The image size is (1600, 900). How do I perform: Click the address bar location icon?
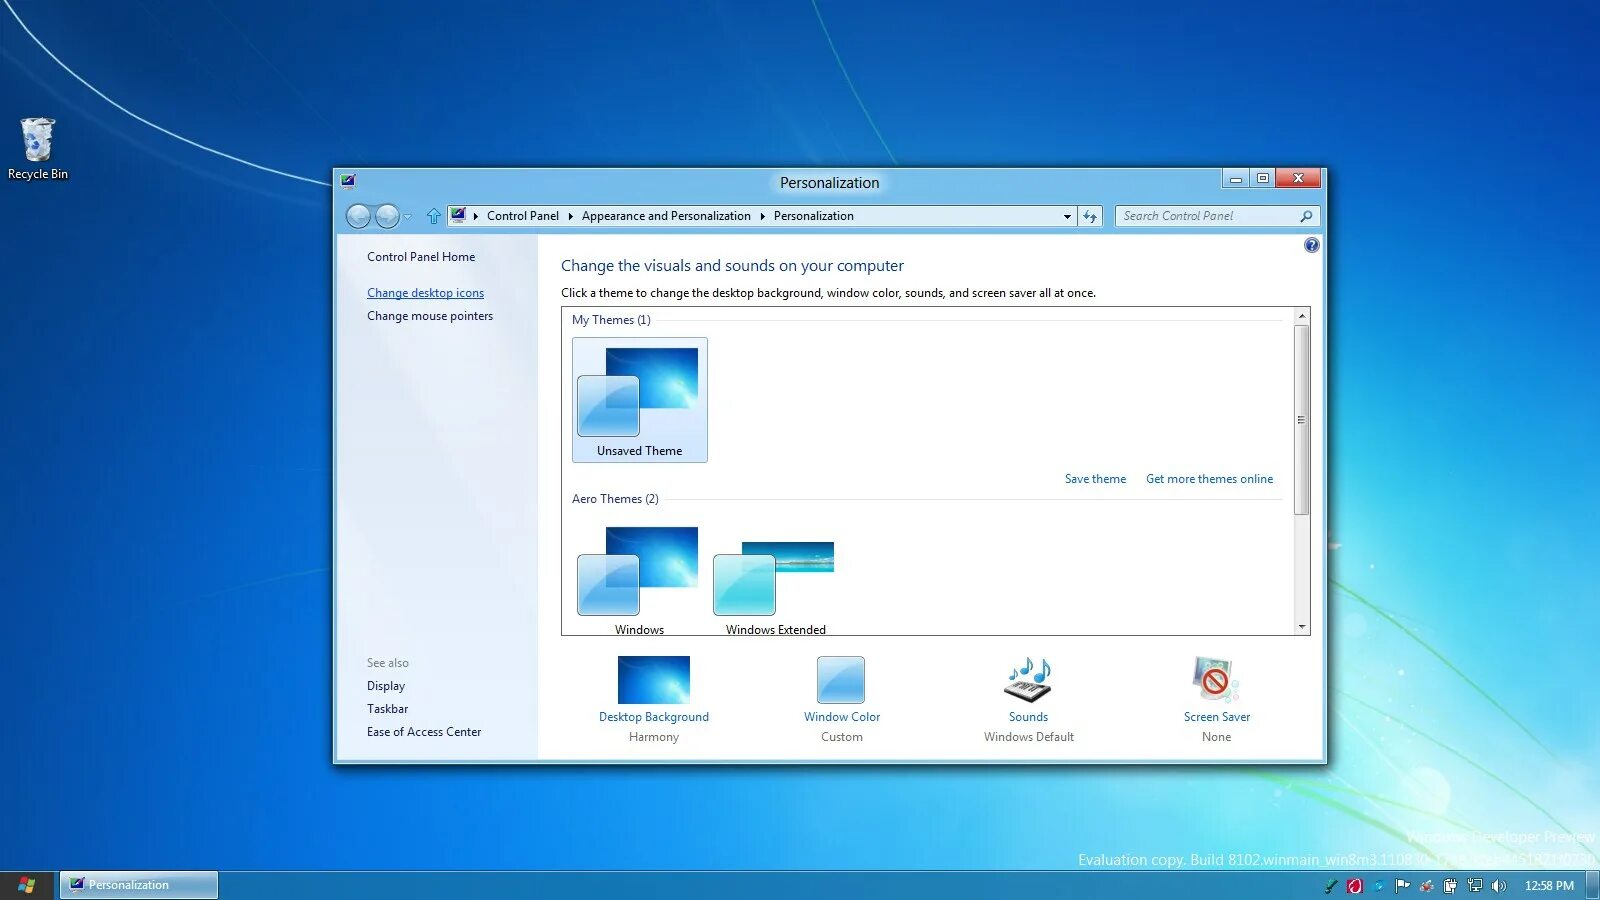click(458, 215)
